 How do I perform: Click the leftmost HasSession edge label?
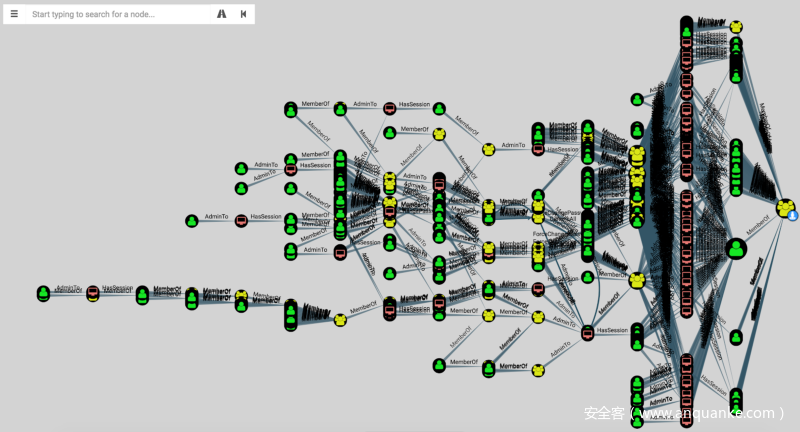pyautogui.click(x=117, y=288)
